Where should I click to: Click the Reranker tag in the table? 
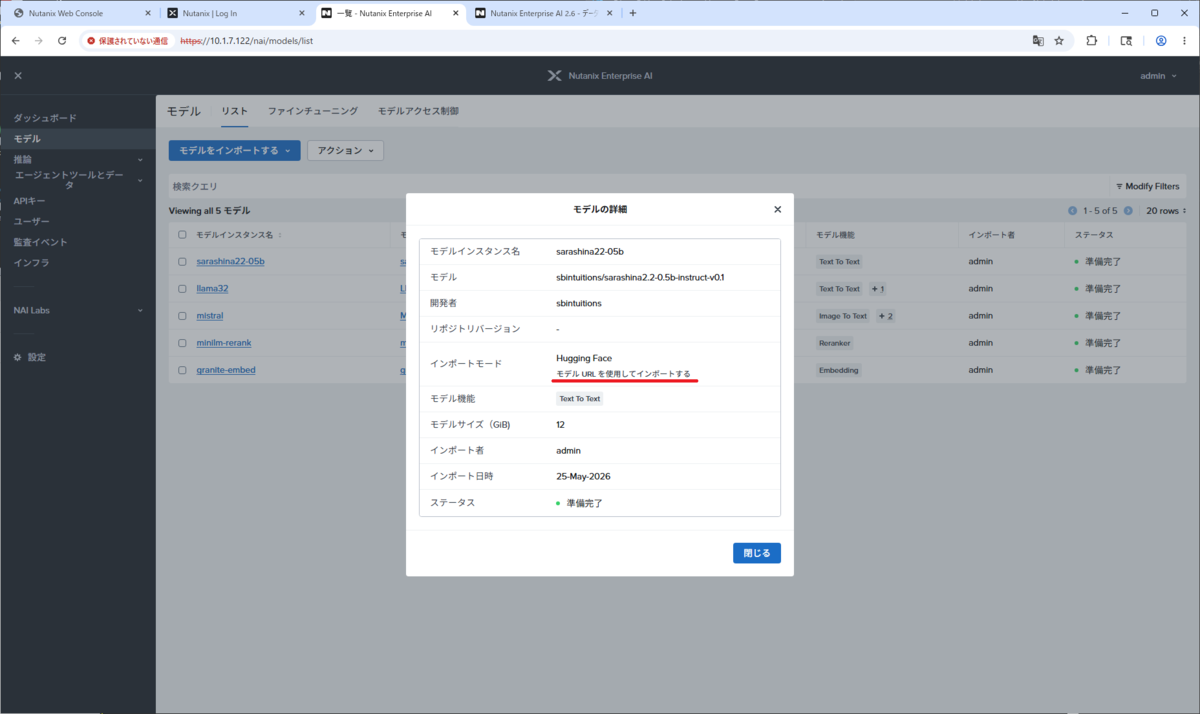click(x=834, y=343)
